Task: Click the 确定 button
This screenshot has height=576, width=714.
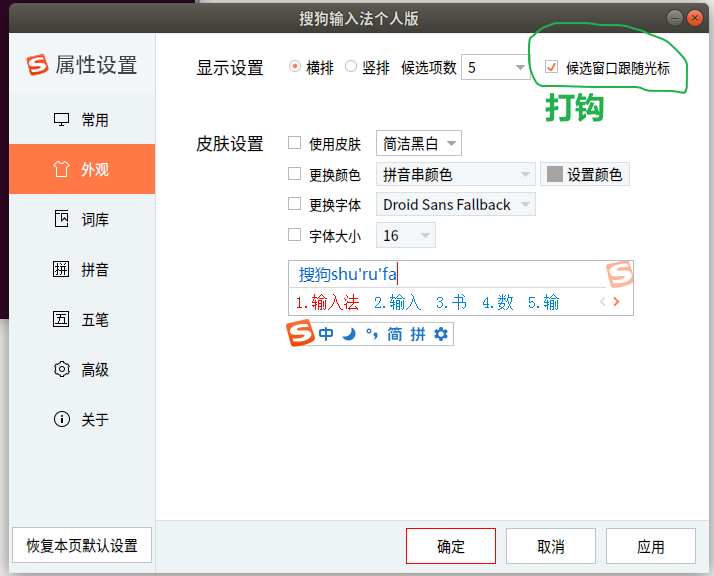Action: 451,546
